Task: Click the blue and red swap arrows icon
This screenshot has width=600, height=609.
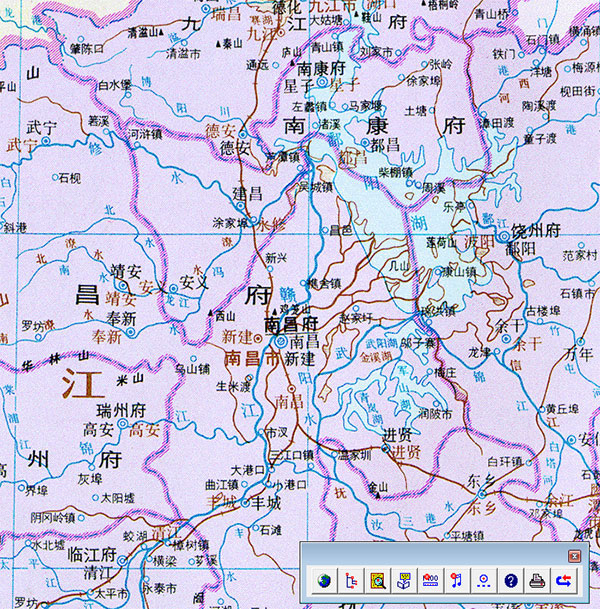Action: pos(563,579)
